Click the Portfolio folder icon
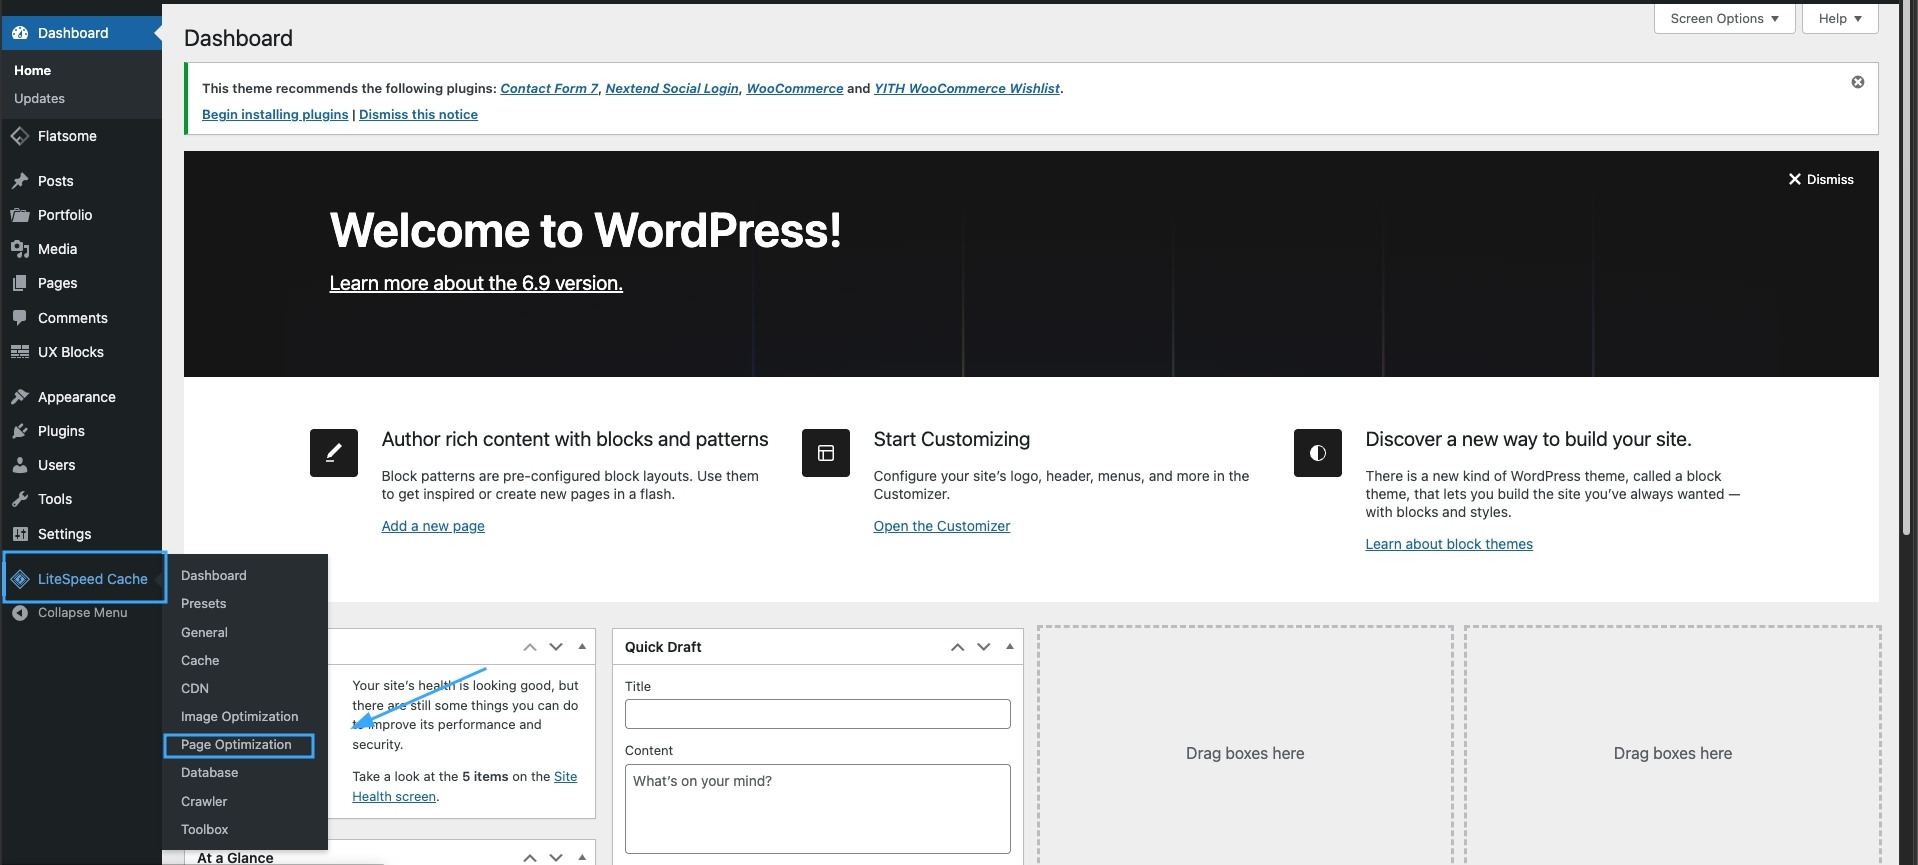This screenshot has height=865, width=1918. coord(20,215)
